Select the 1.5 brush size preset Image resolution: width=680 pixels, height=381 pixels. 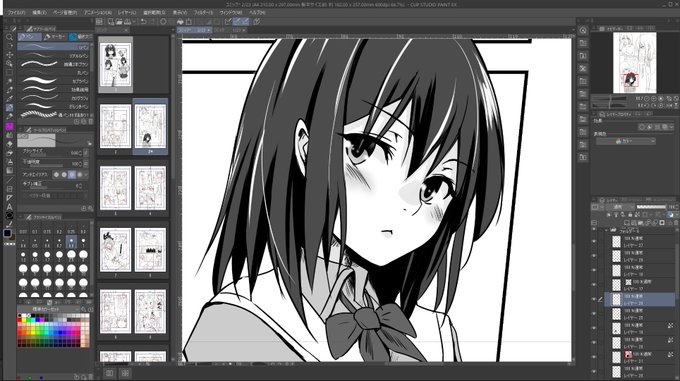(35, 256)
